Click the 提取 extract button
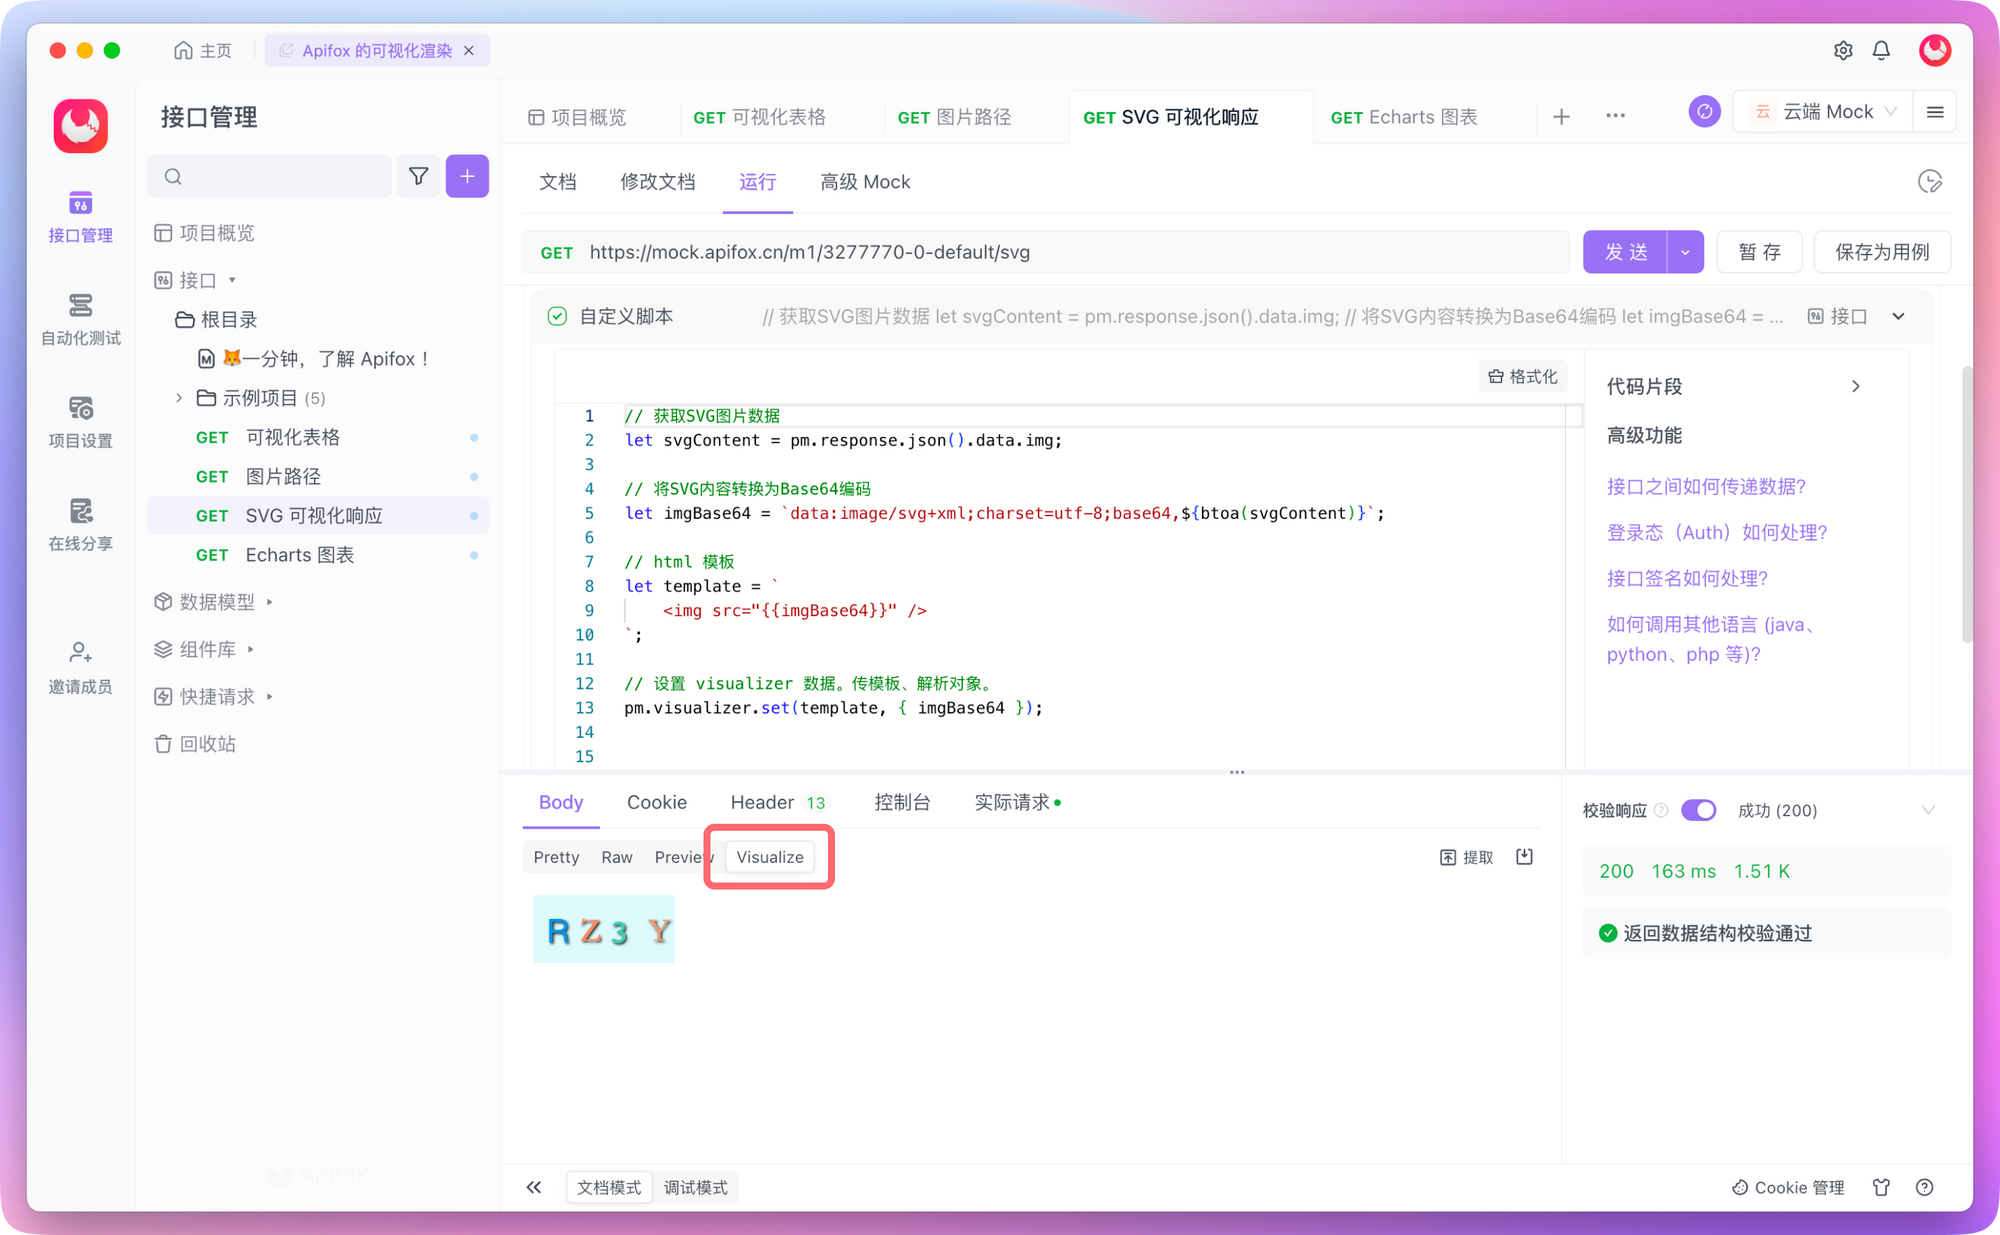 pyautogui.click(x=1467, y=857)
